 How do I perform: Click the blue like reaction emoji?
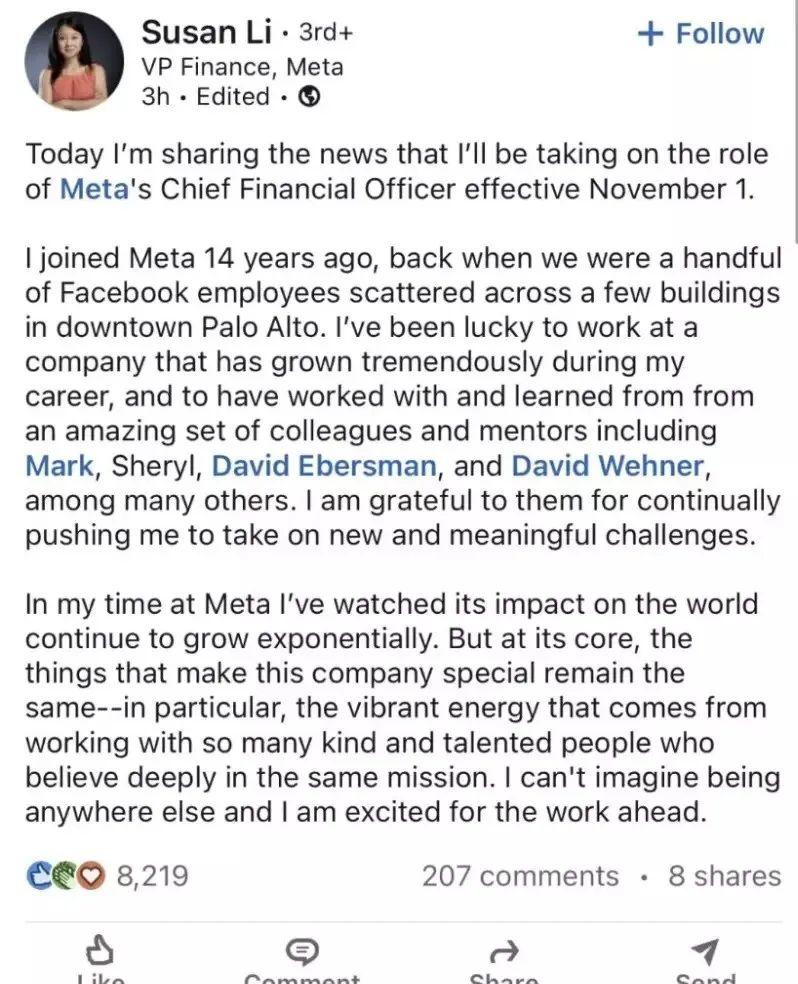click(x=39, y=876)
